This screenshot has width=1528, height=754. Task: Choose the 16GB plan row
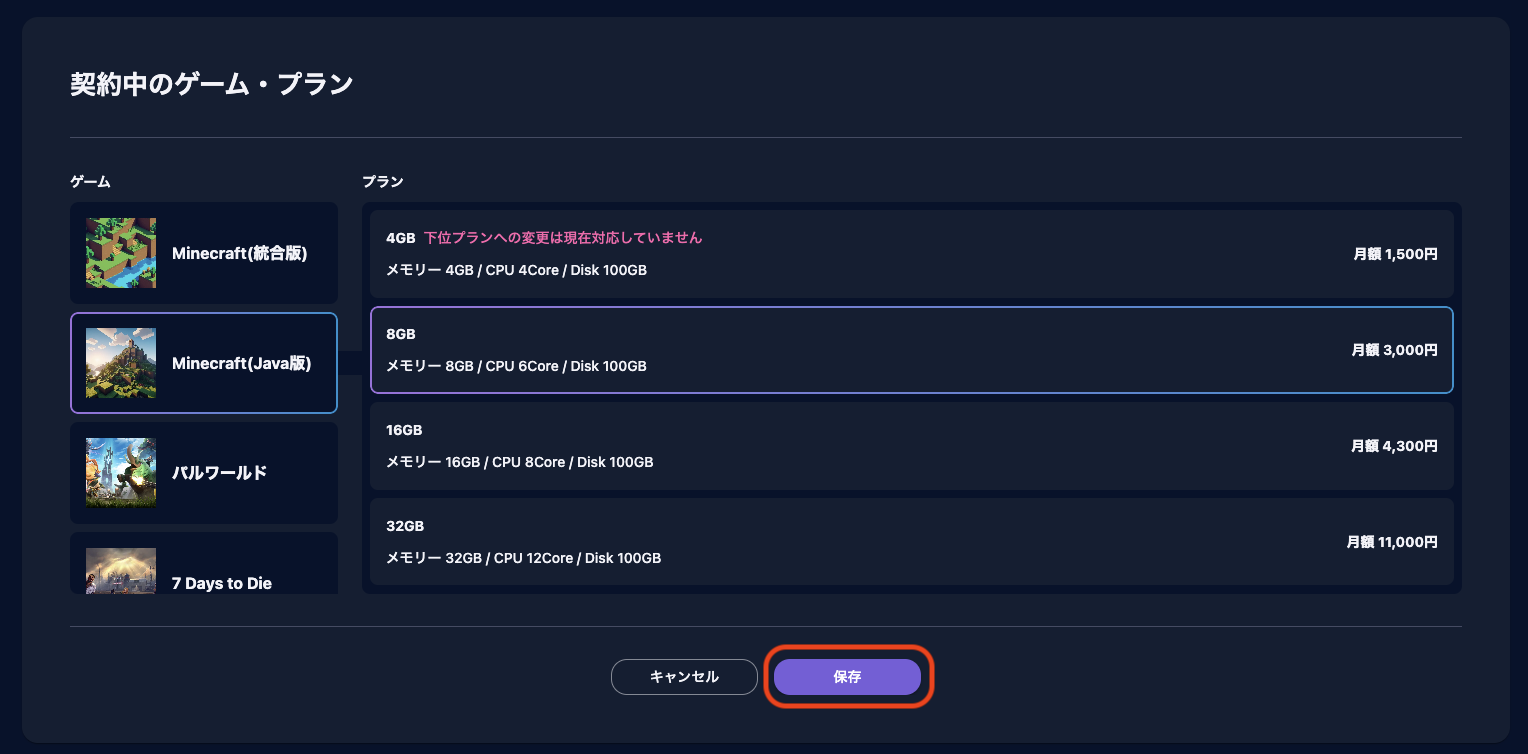(x=912, y=446)
